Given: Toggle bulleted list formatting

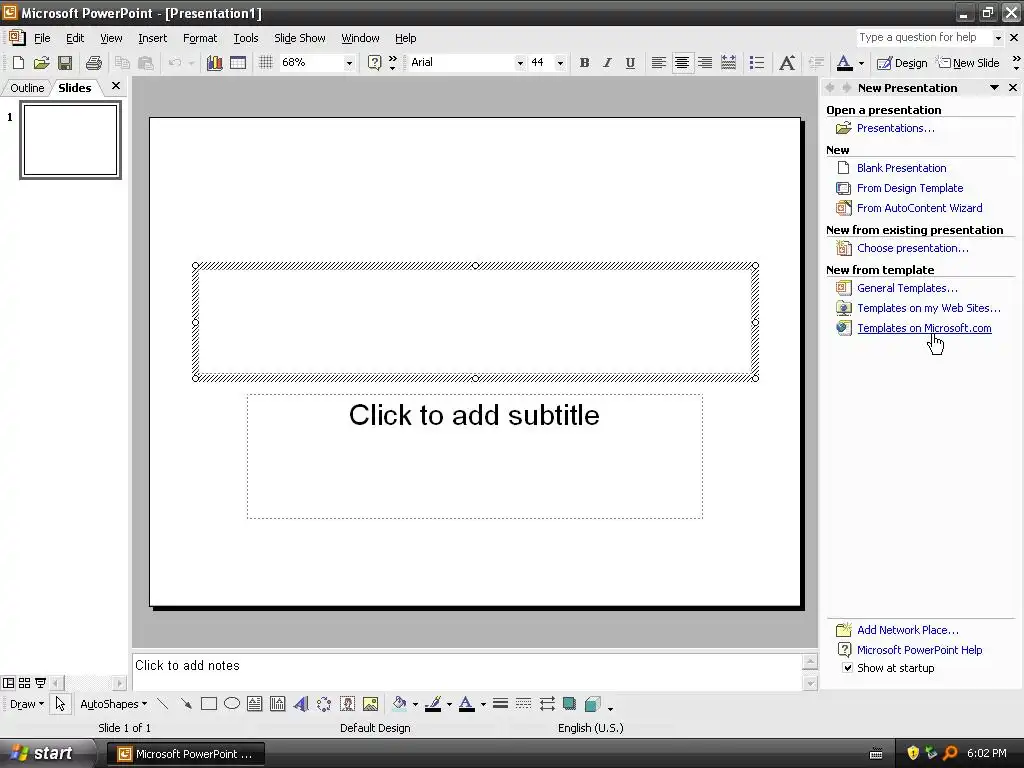Looking at the screenshot, I should click(x=756, y=63).
